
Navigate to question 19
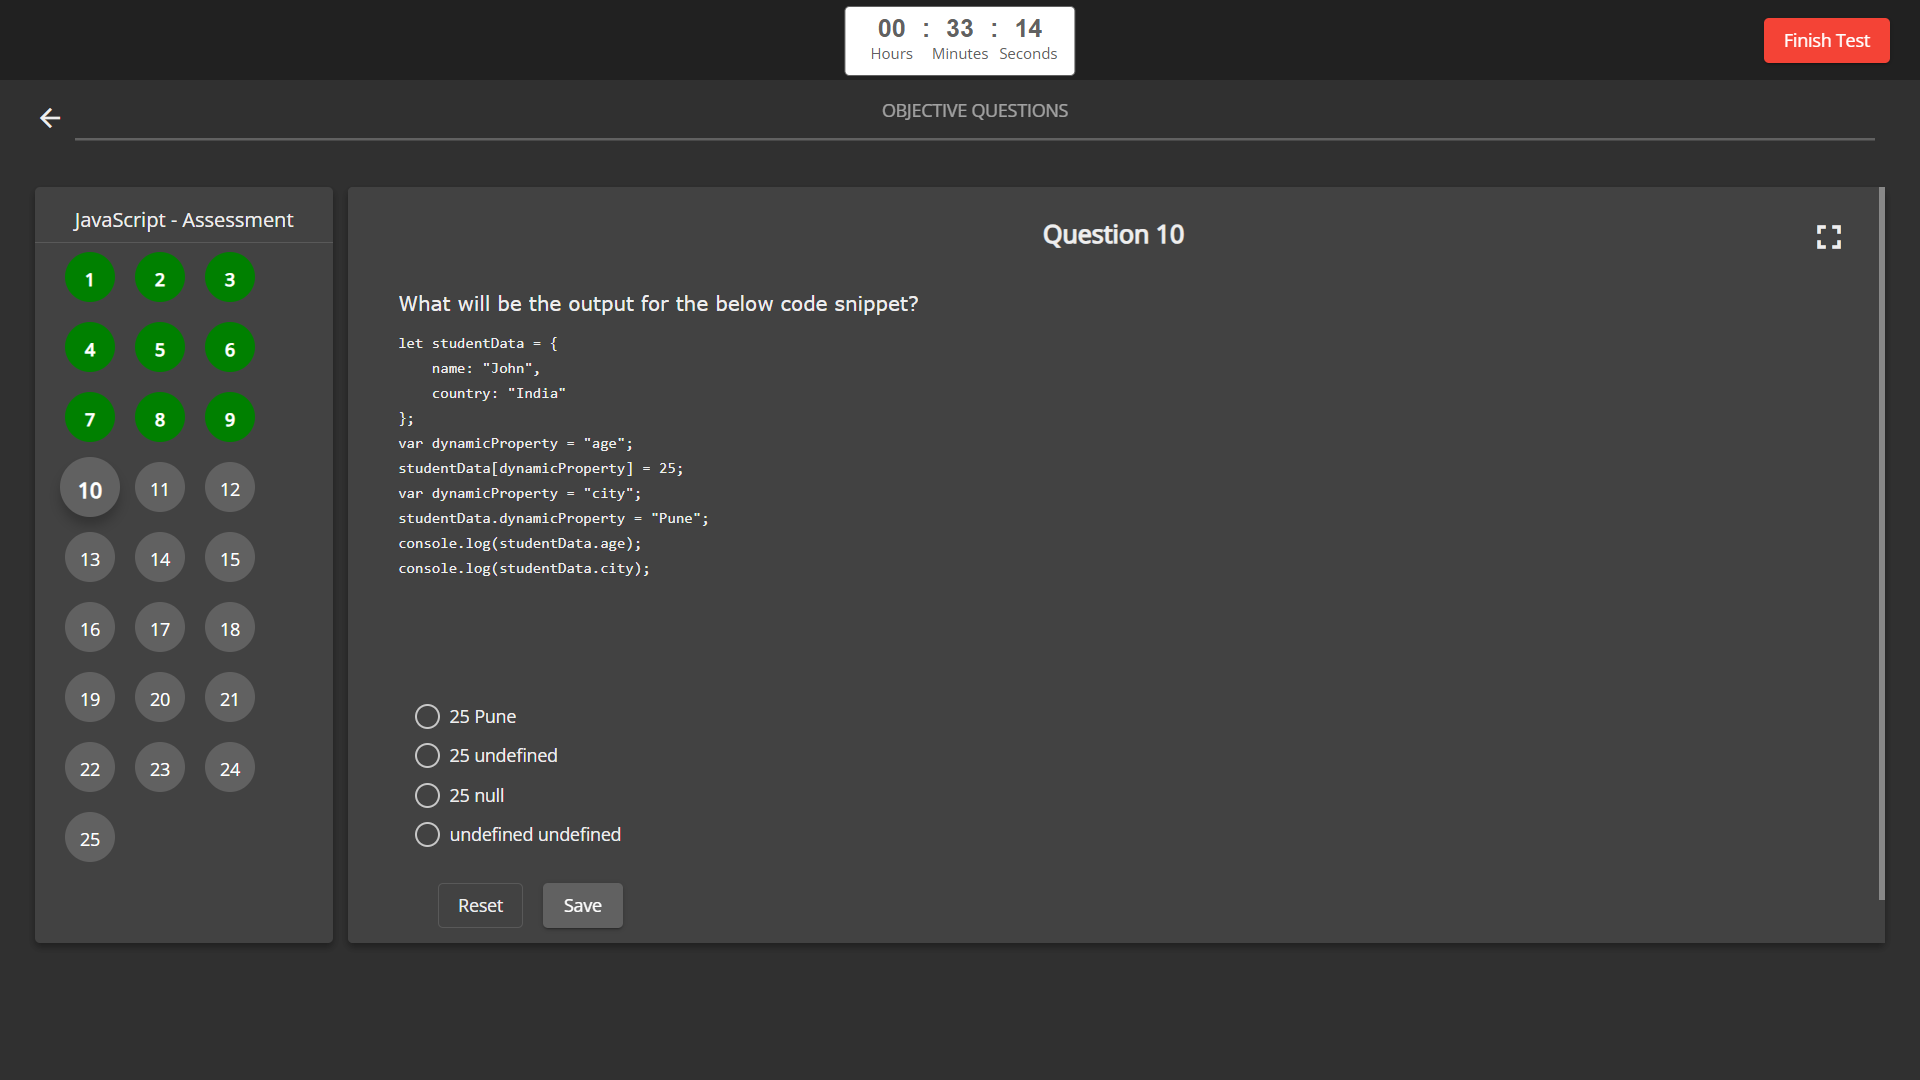90,699
